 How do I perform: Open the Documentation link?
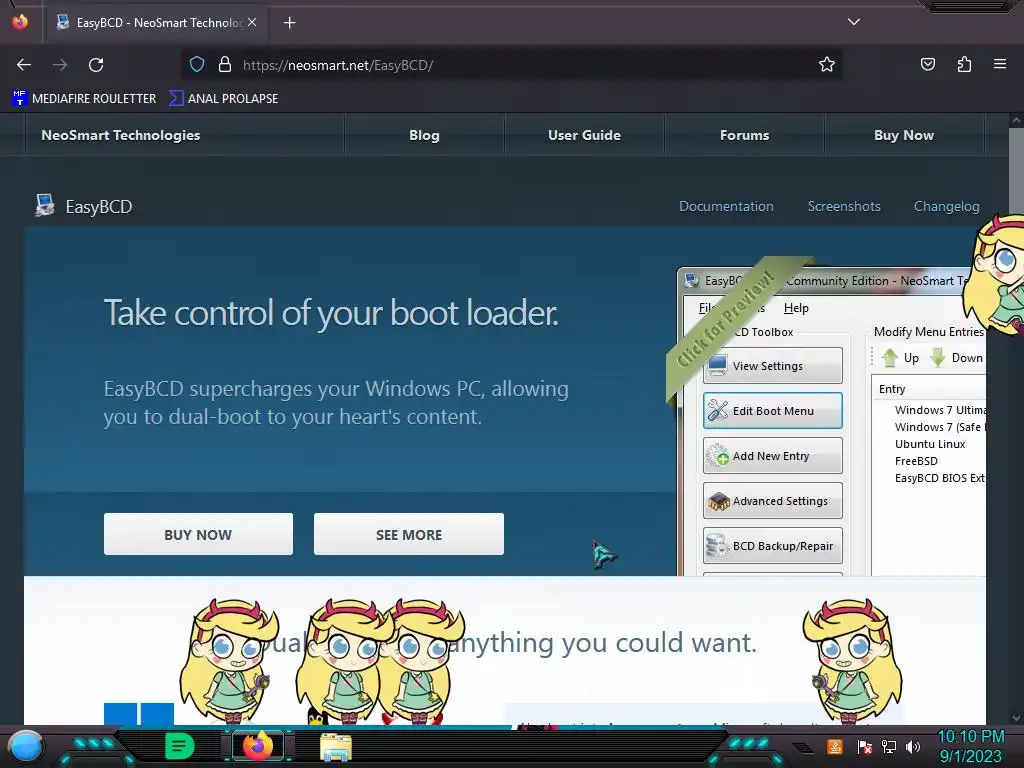point(726,206)
